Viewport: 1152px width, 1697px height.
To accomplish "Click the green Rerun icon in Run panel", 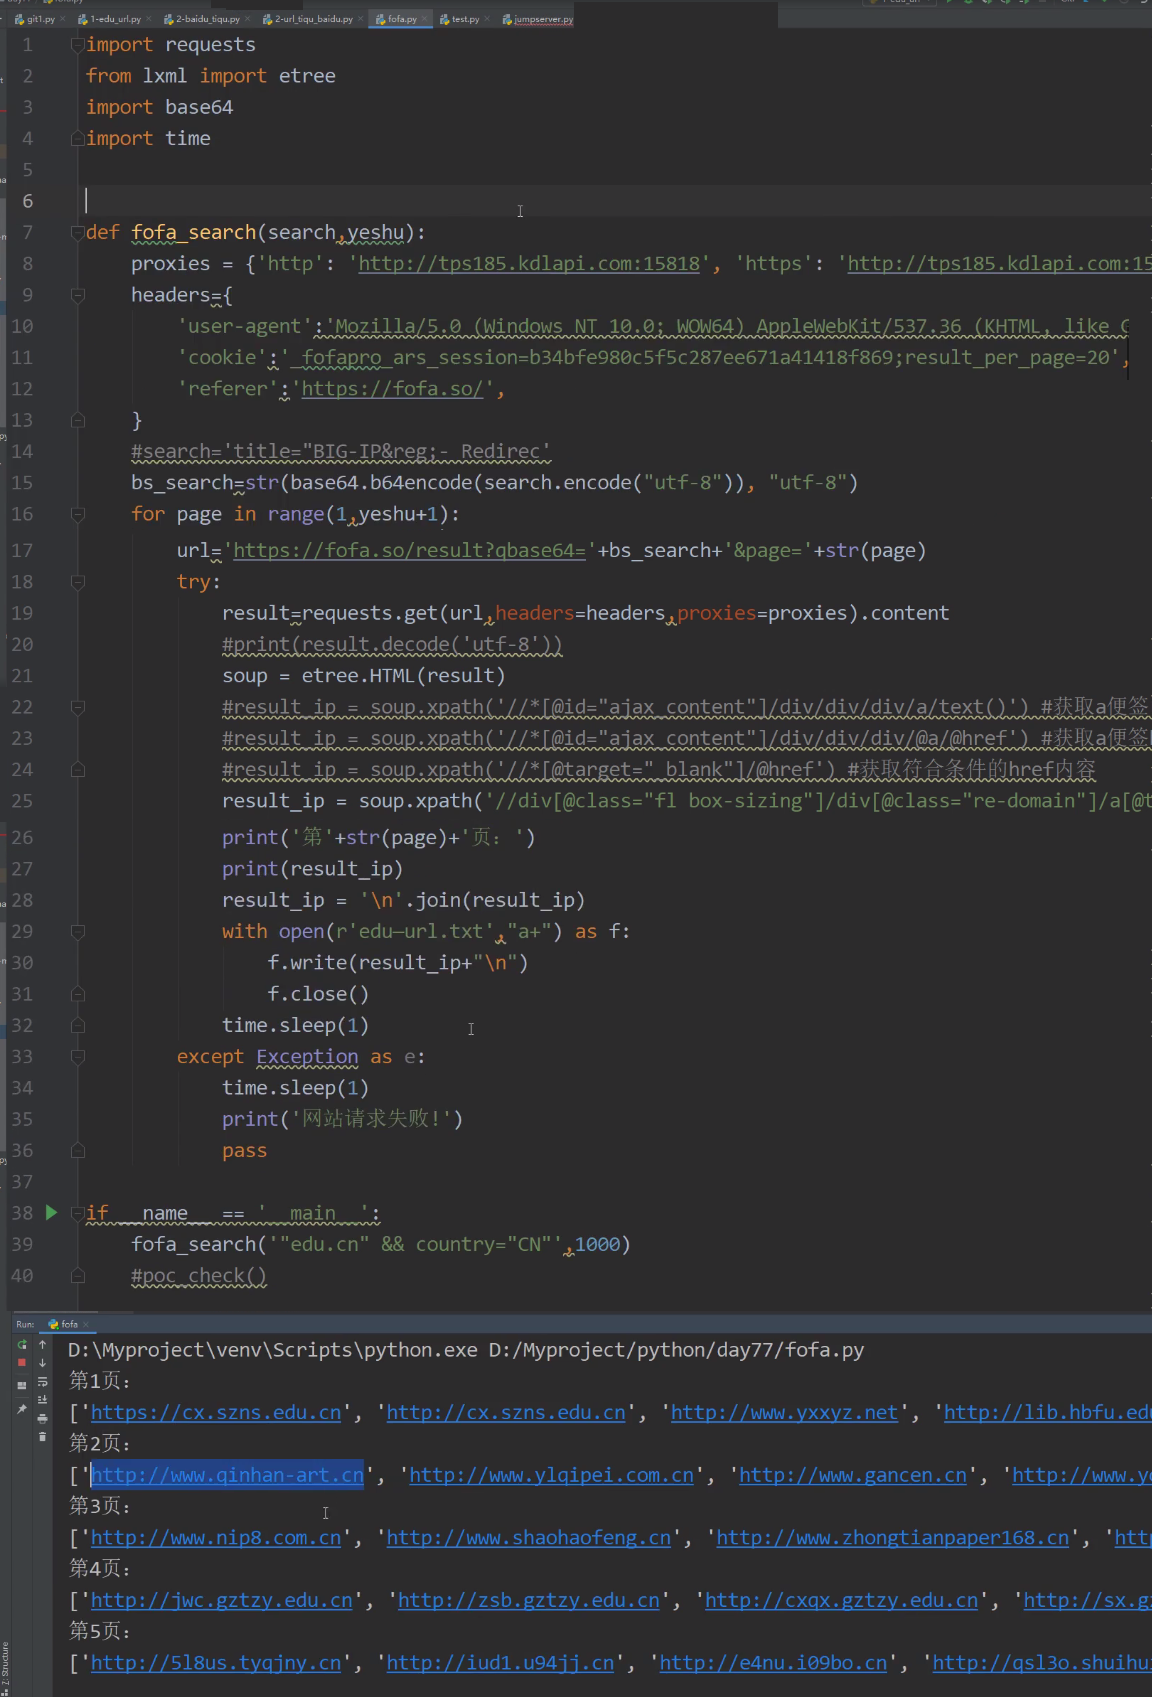I will (22, 1345).
